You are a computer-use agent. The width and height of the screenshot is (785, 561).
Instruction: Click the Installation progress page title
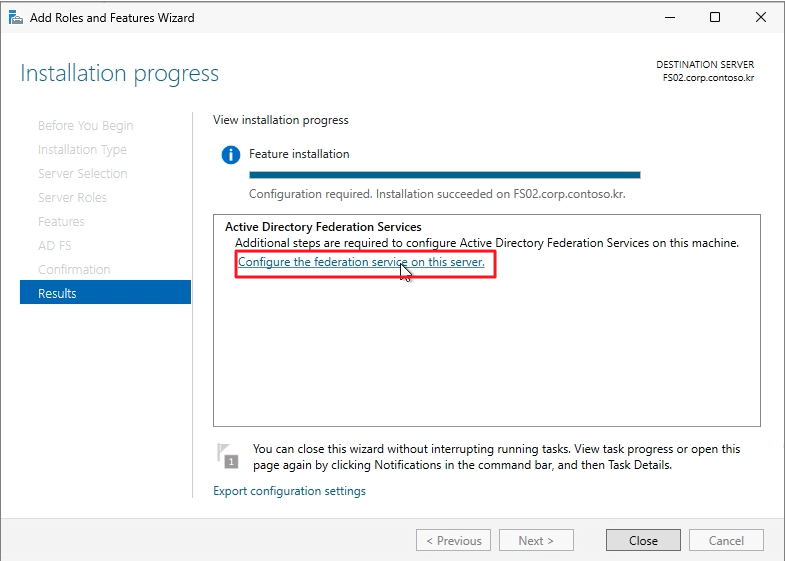pos(119,74)
